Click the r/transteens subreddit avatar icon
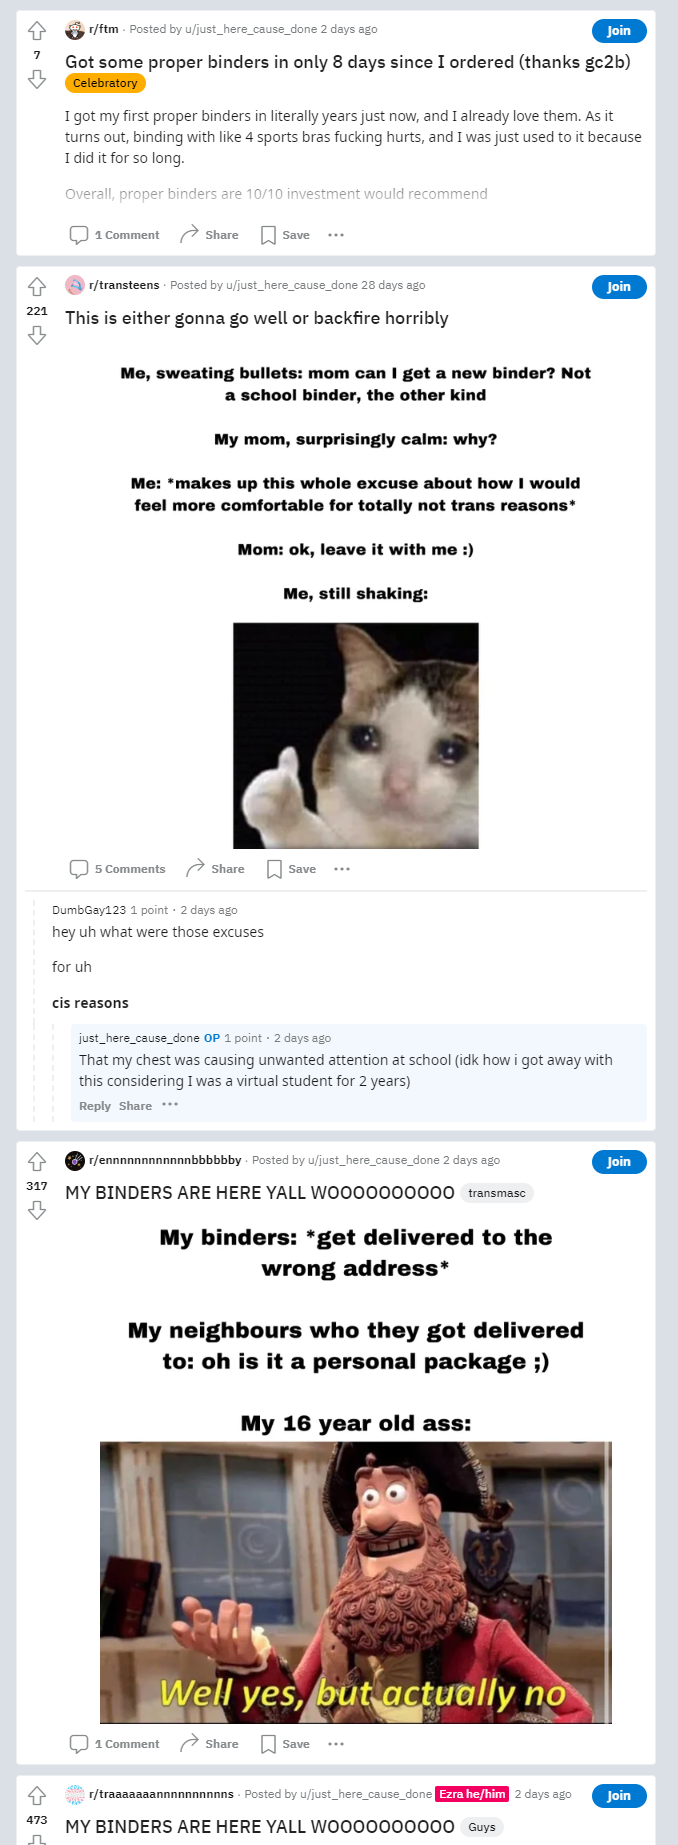 pos(75,285)
